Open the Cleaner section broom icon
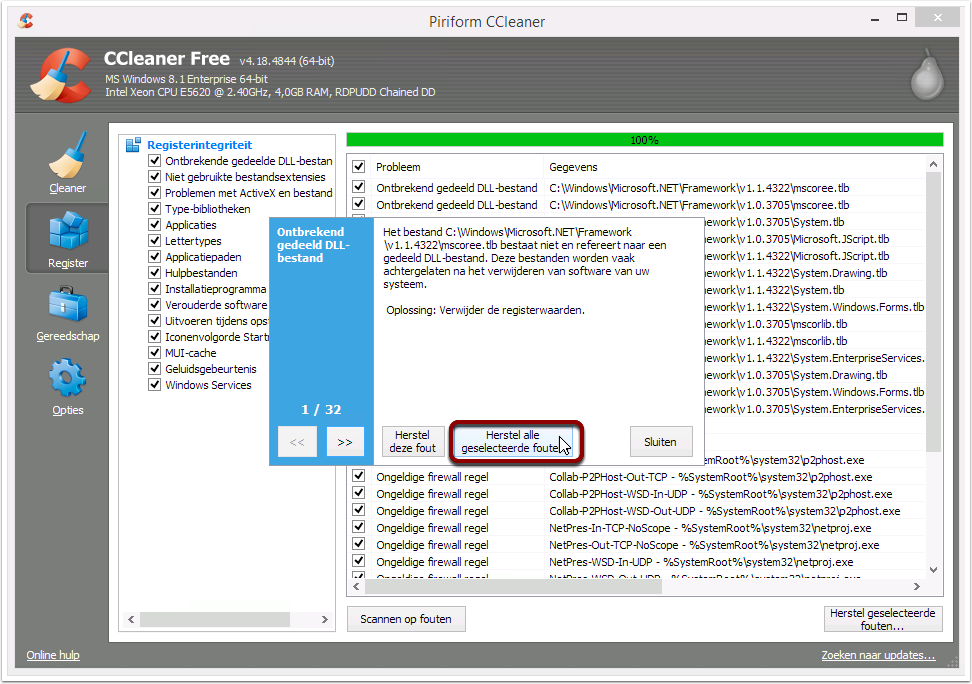 pos(68,155)
